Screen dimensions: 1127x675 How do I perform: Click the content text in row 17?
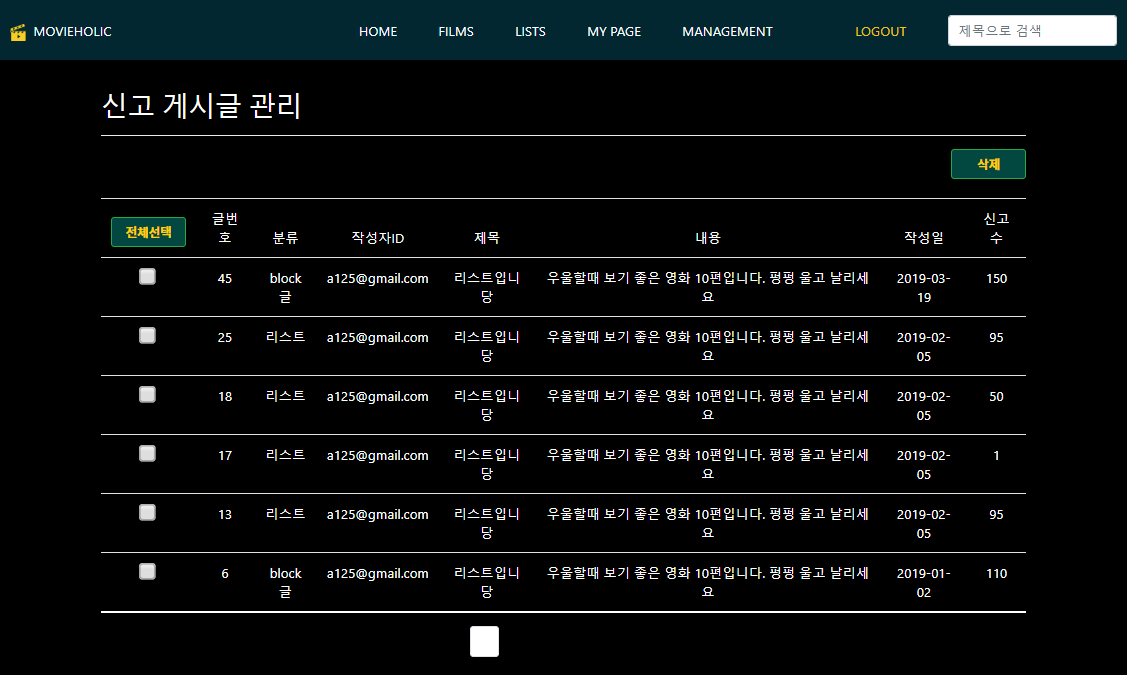(708, 464)
